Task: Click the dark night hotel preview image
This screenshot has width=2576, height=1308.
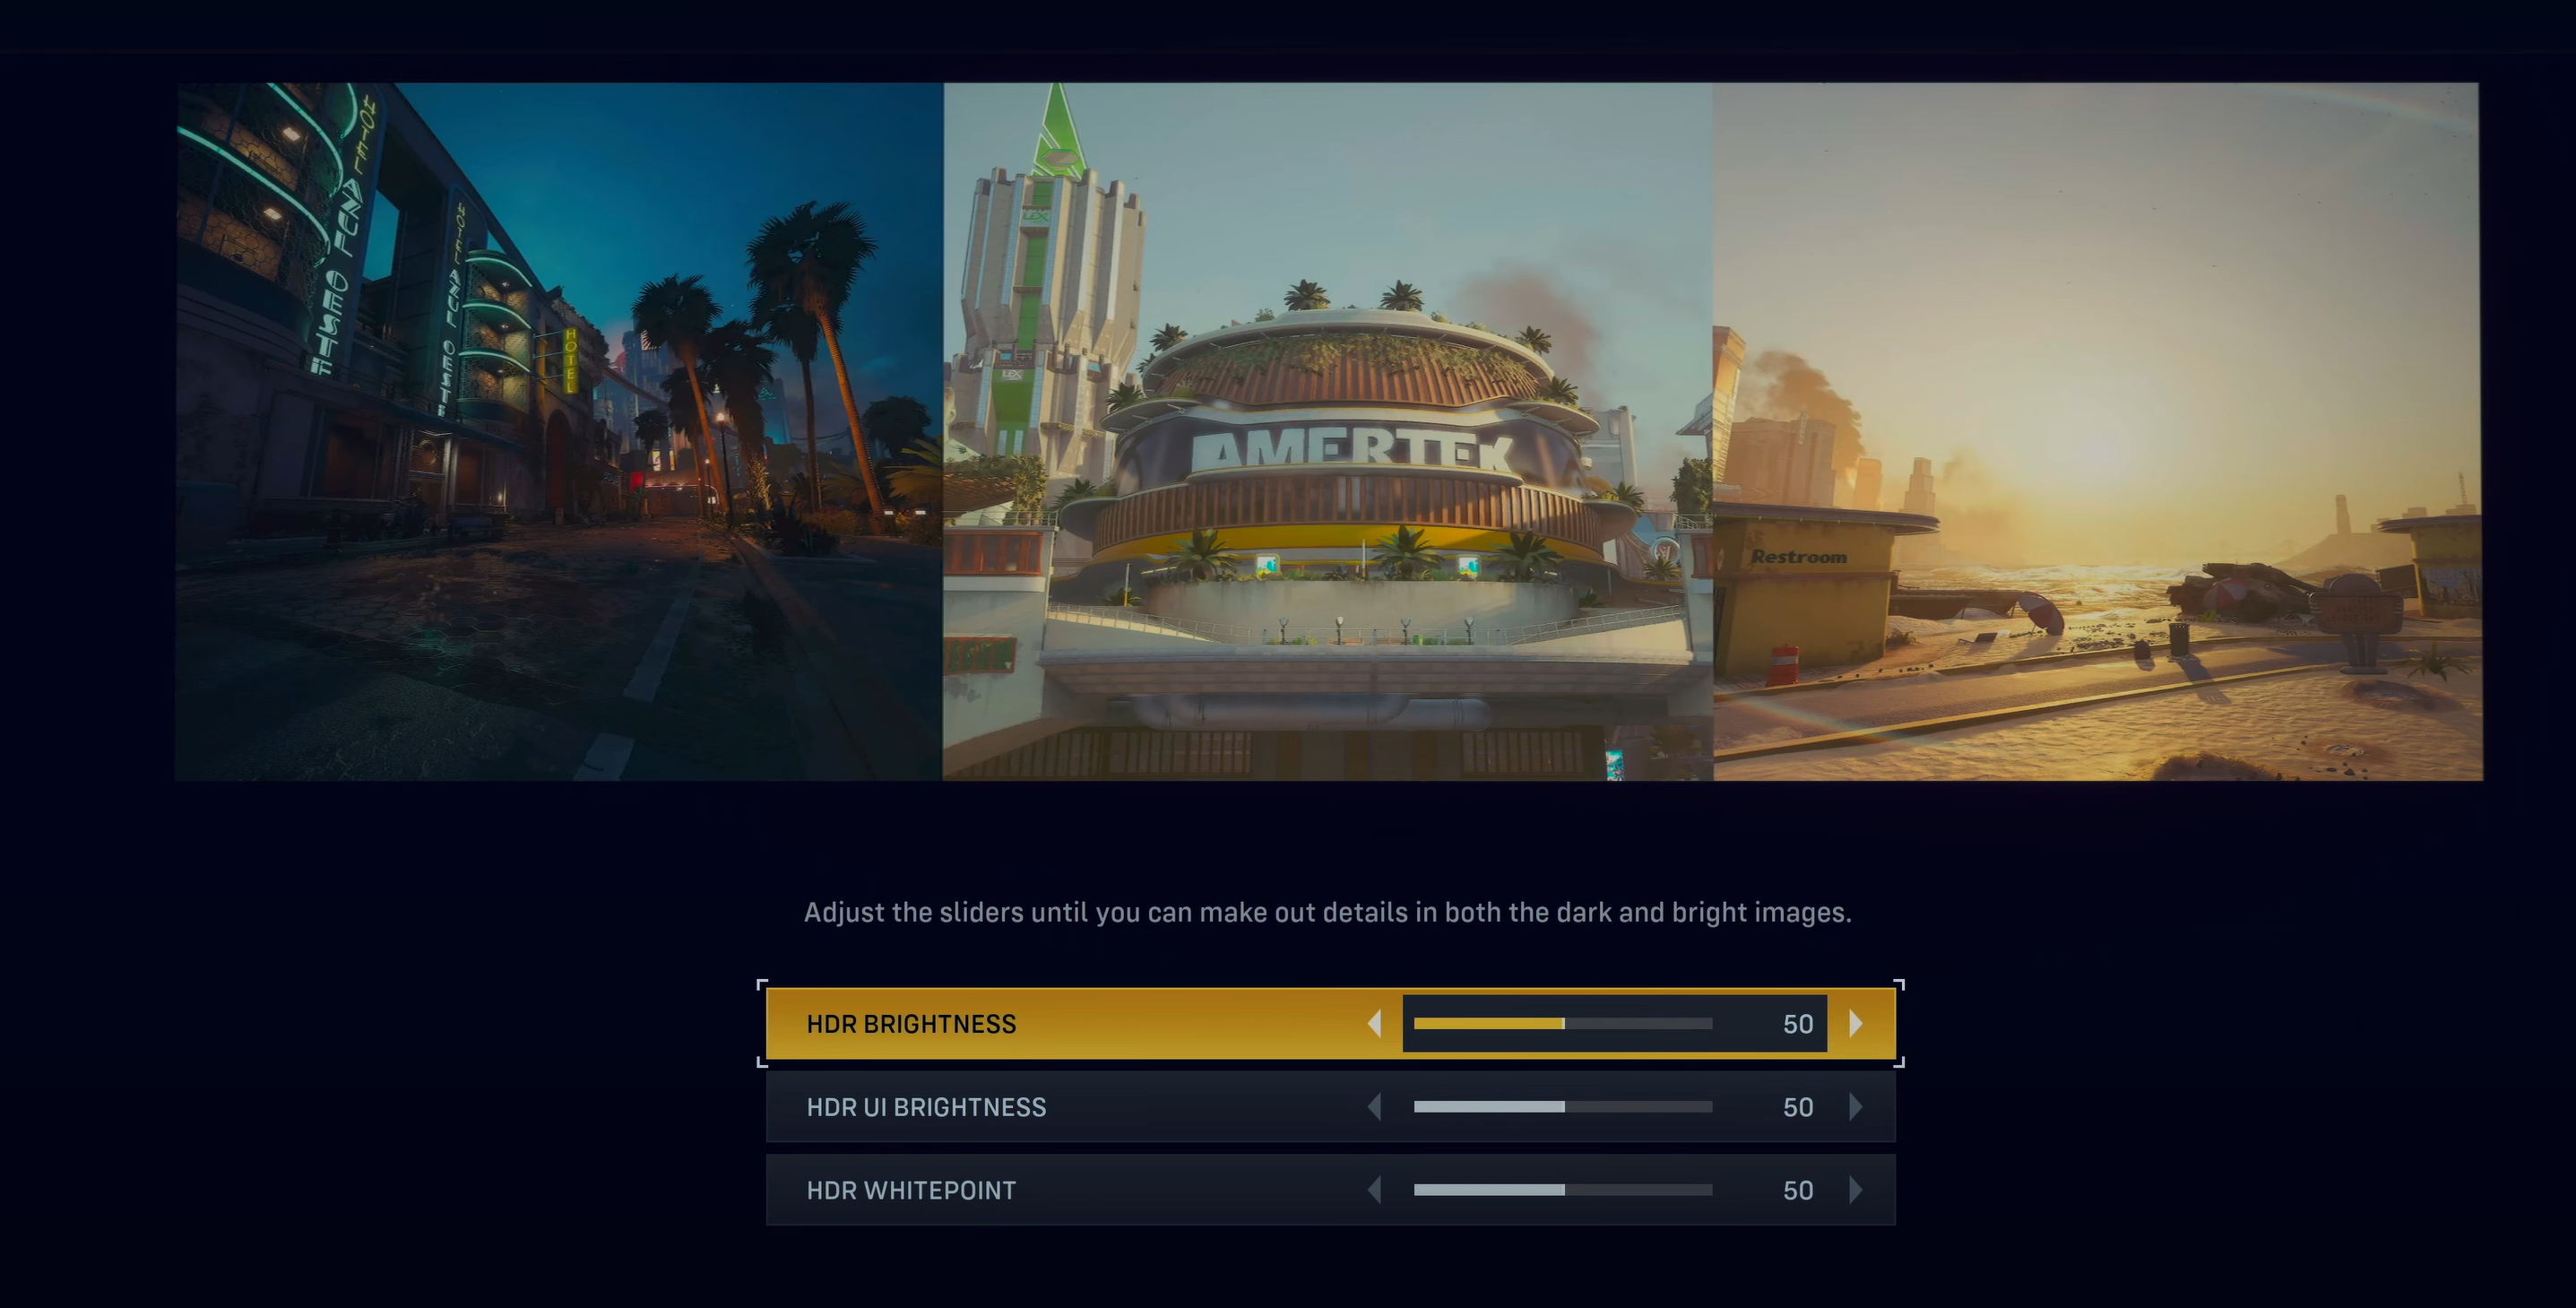Action: click(559, 431)
